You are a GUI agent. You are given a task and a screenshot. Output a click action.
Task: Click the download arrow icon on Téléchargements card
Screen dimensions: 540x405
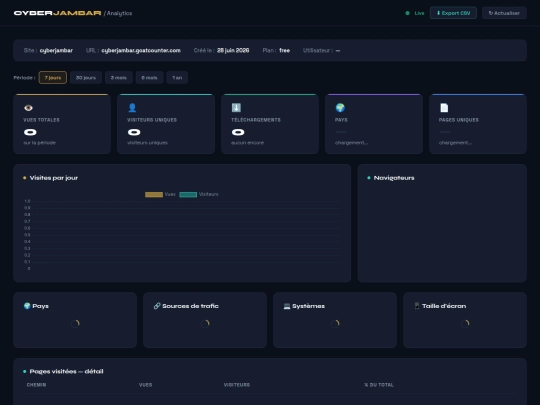pos(236,108)
